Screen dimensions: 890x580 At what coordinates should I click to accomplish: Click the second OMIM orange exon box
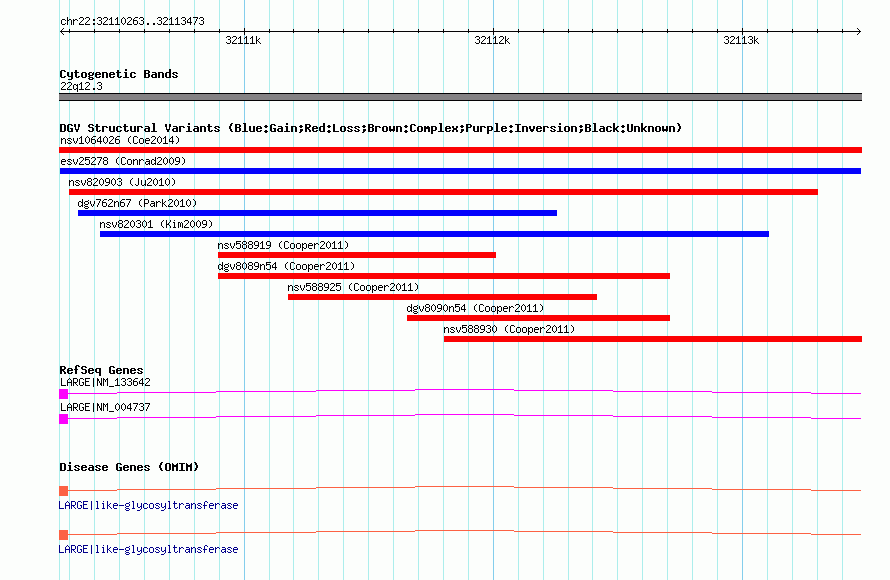pyautogui.click(x=64, y=535)
